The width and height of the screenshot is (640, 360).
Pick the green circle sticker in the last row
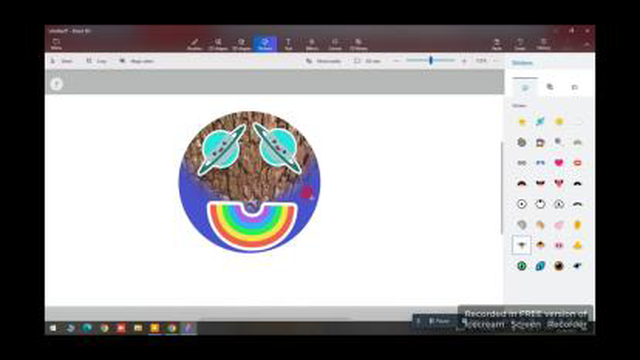tap(522, 266)
